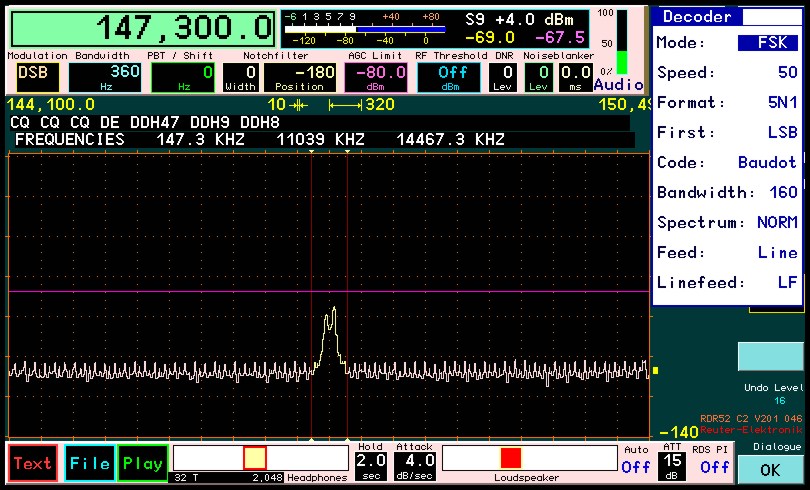Image resolution: width=810 pixels, height=490 pixels.
Task: Toggle Decoder Spectrum NORM setting
Action: tap(777, 222)
